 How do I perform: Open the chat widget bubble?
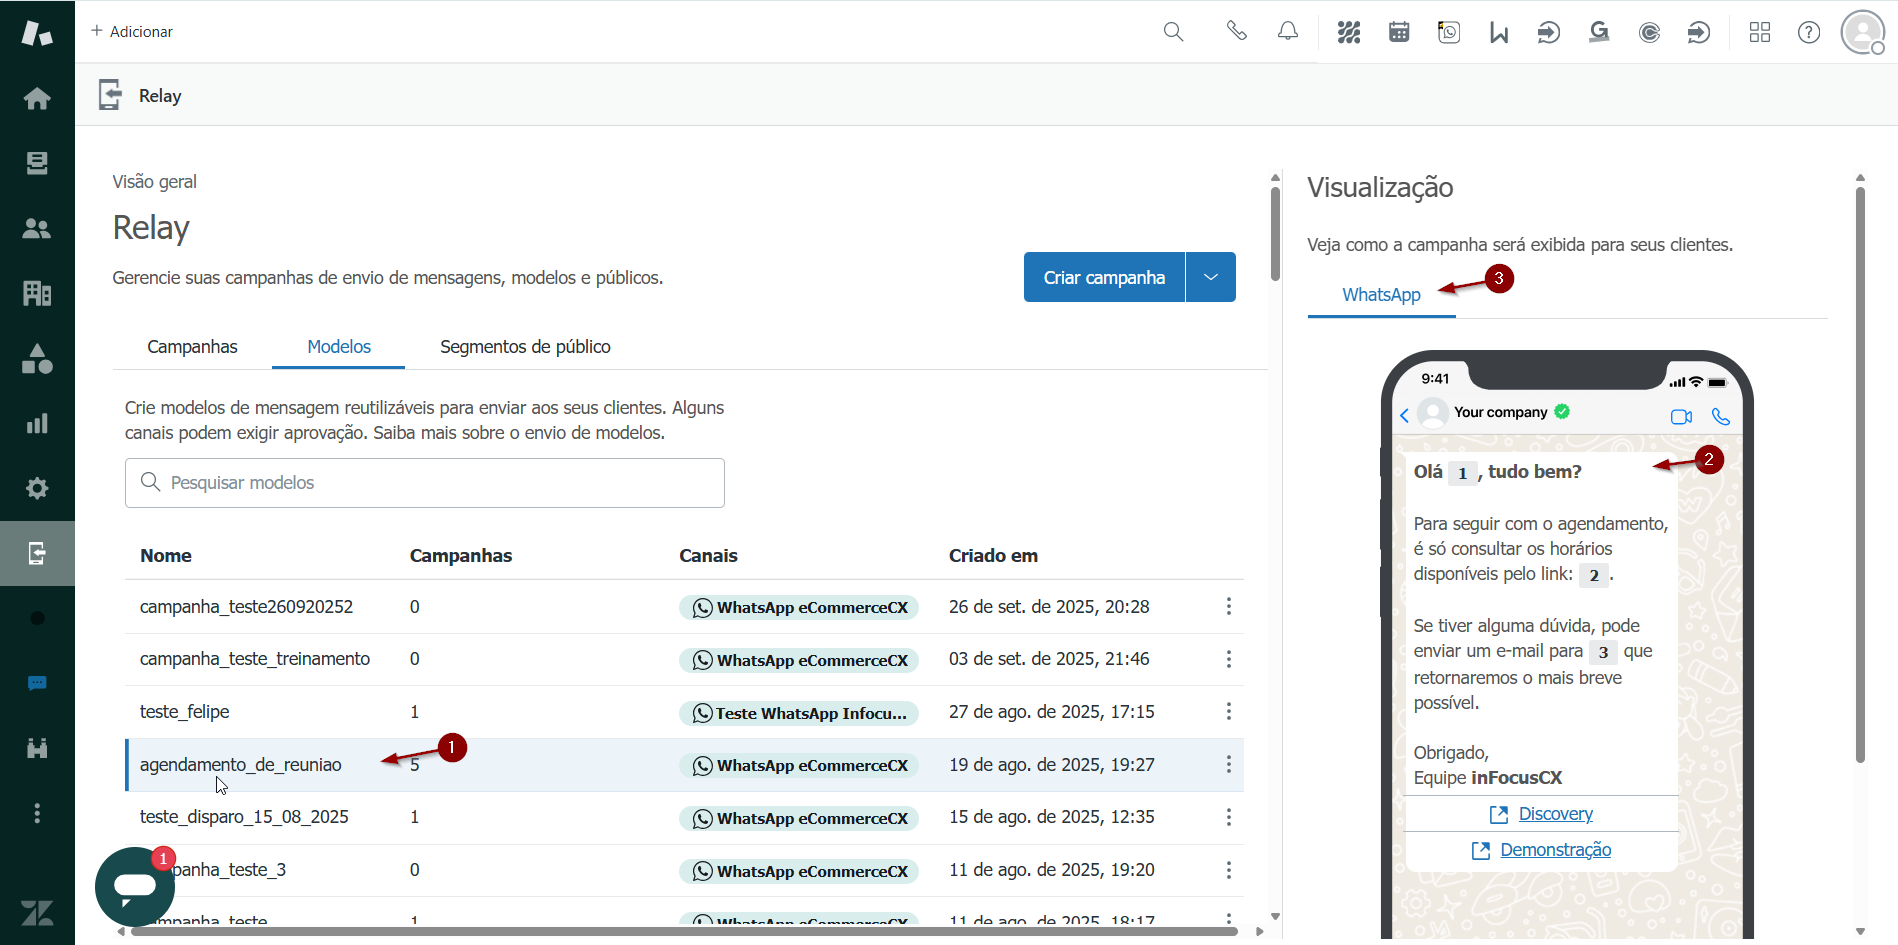click(x=135, y=886)
